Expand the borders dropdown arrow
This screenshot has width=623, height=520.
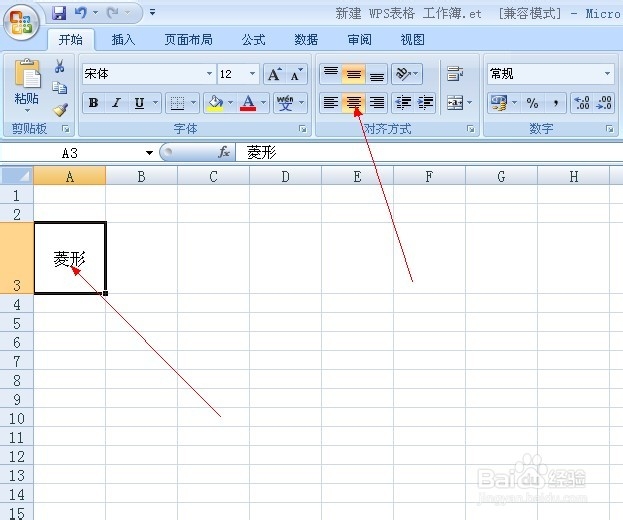(193, 103)
